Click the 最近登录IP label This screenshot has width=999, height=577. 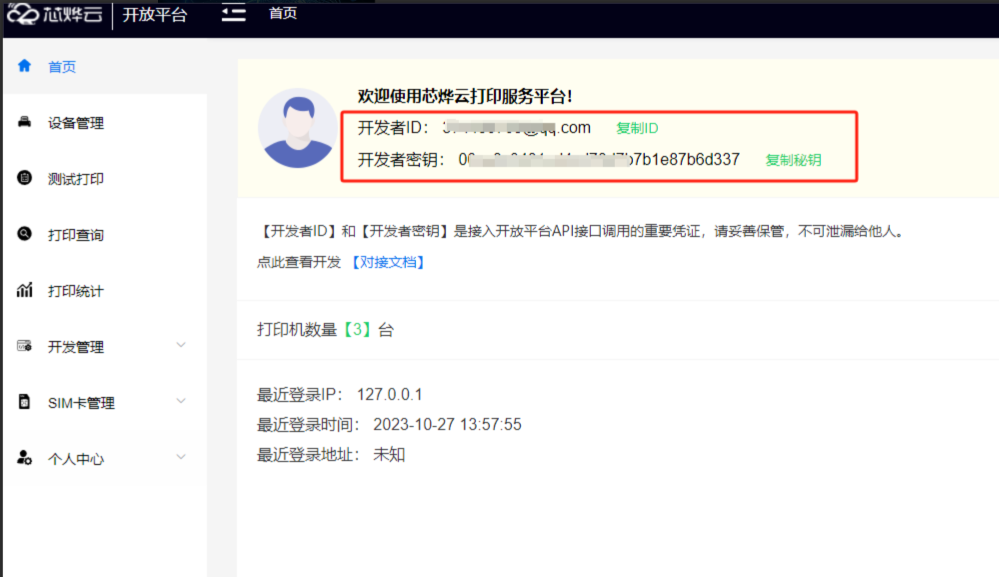(x=299, y=395)
